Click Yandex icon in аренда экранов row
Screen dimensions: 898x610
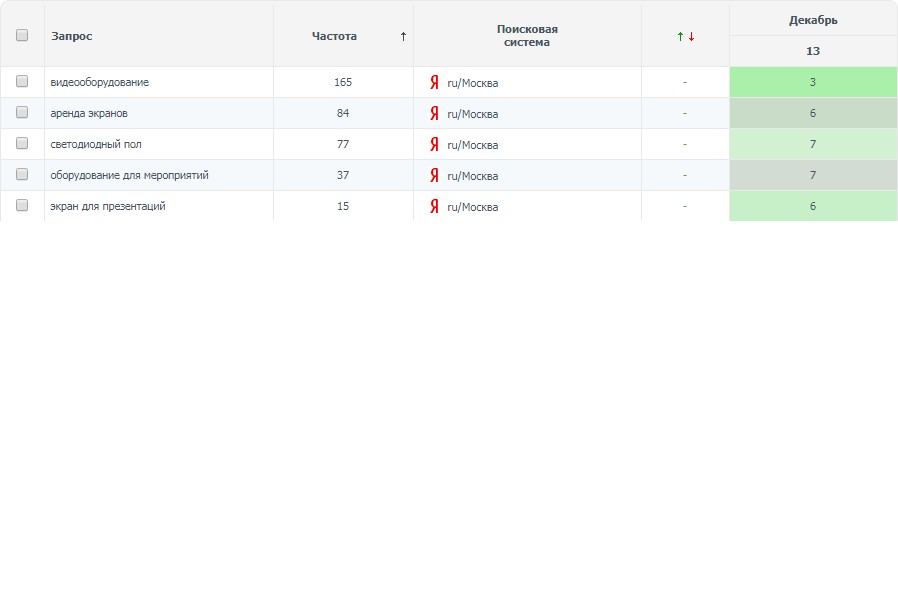point(434,113)
